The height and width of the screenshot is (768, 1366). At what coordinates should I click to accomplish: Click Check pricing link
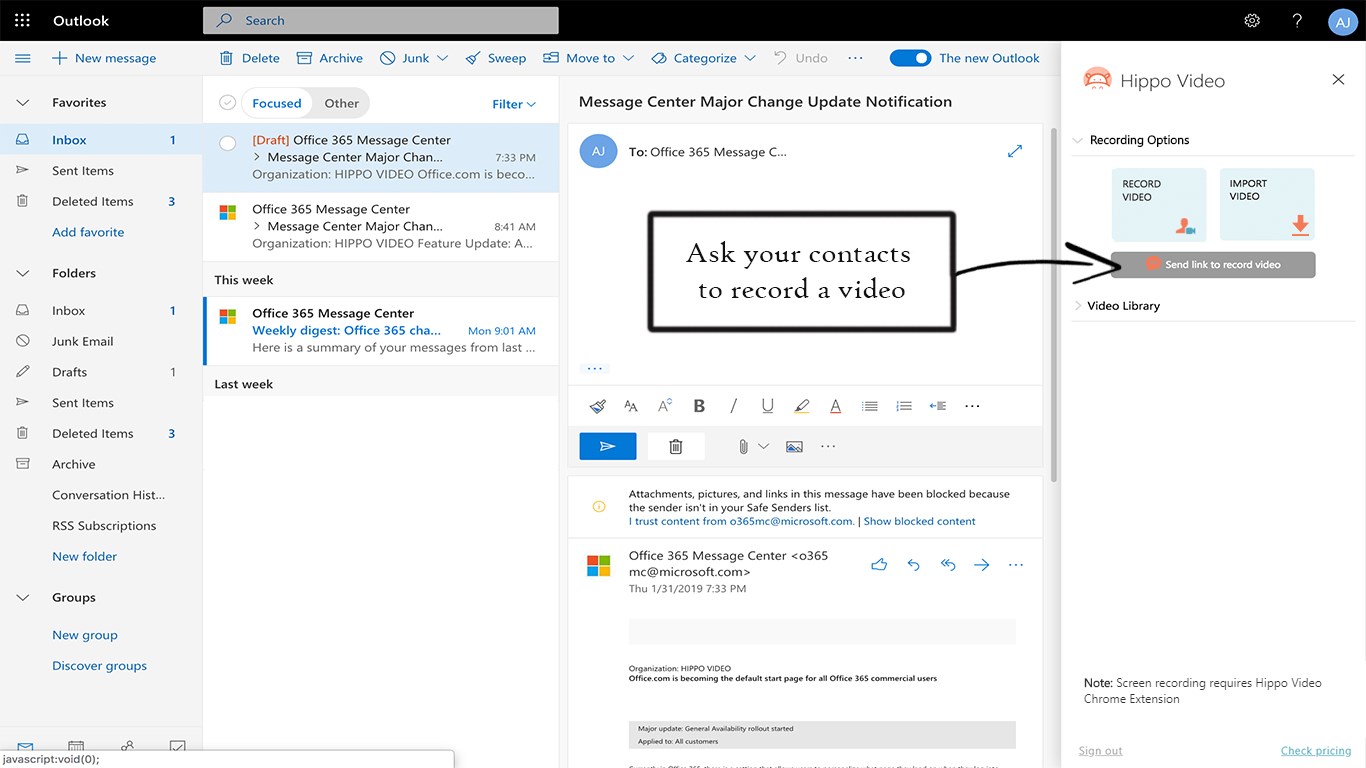click(1316, 751)
